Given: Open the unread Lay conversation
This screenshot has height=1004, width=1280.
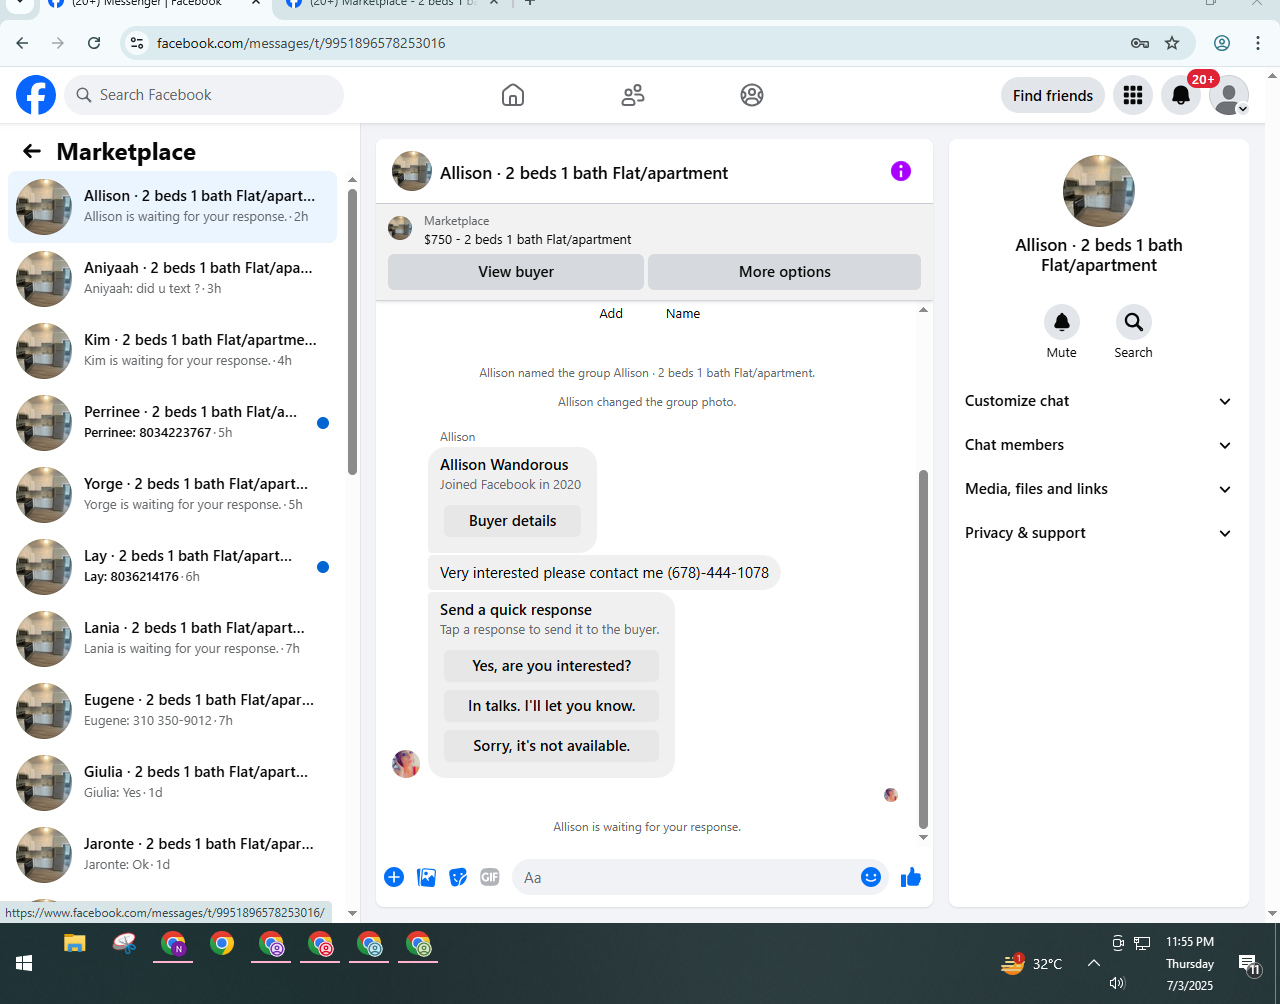Looking at the screenshot, I should click(173, 567).
